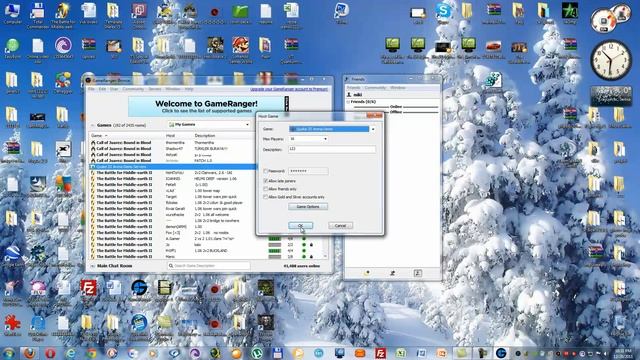Open the Edit menu in GameRanger
The width and height of the screenshot is (640, 360).
click(x=102, y=89)
